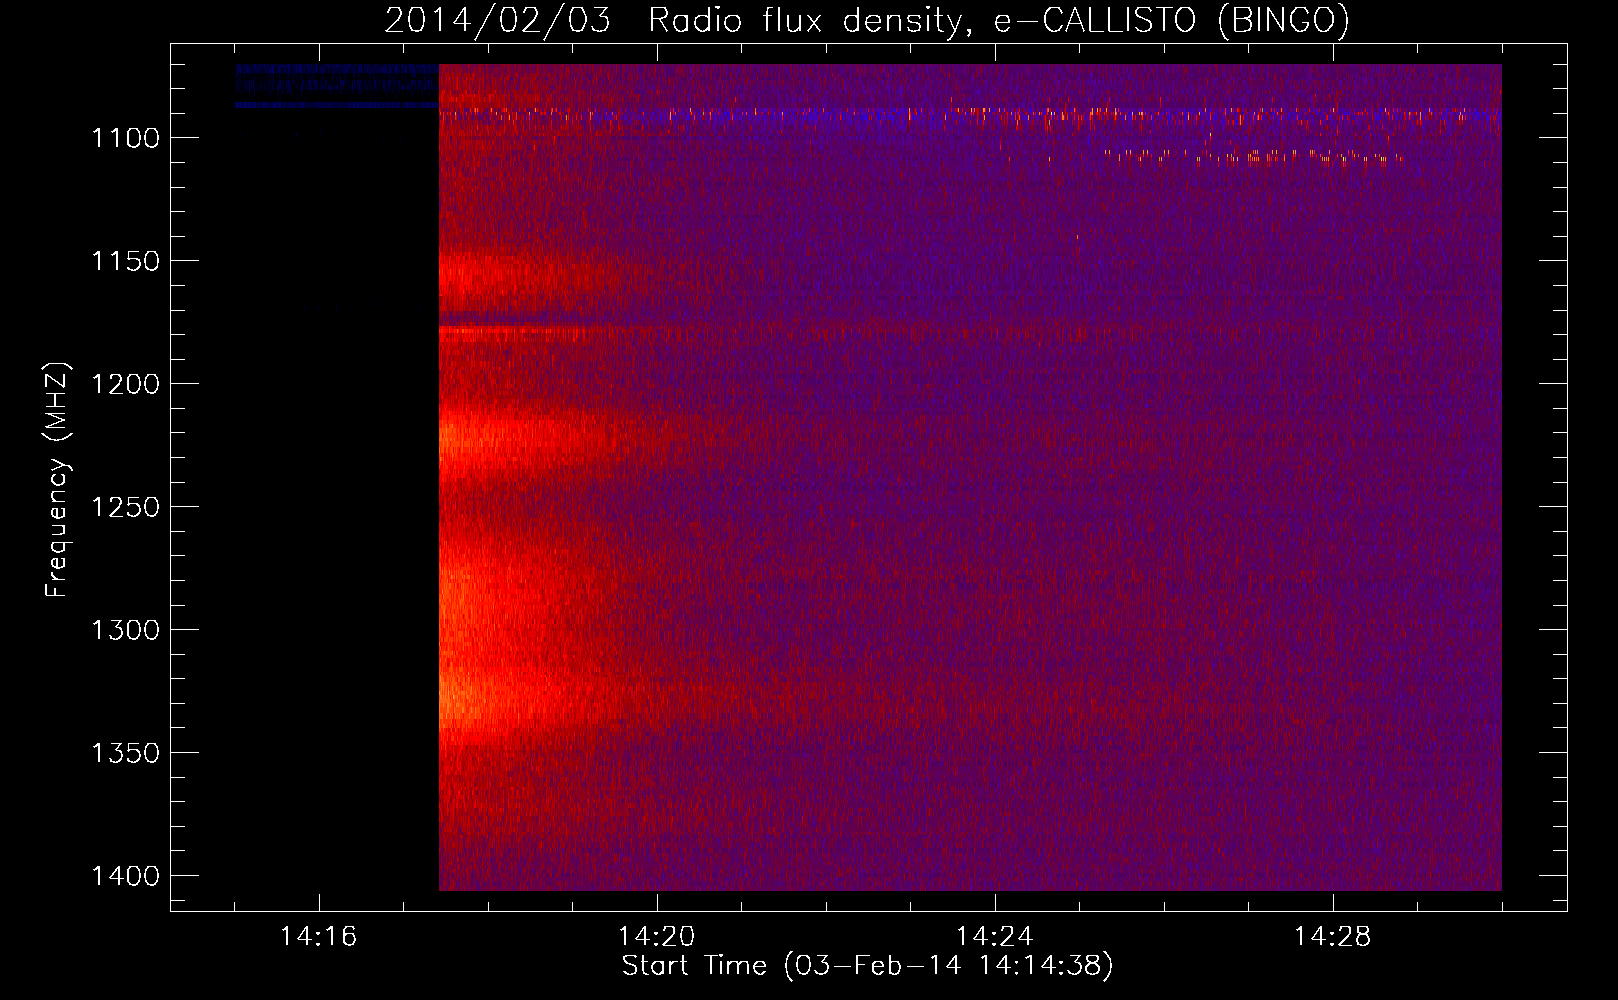Click the 14:16 time tick label

point(319,937)
